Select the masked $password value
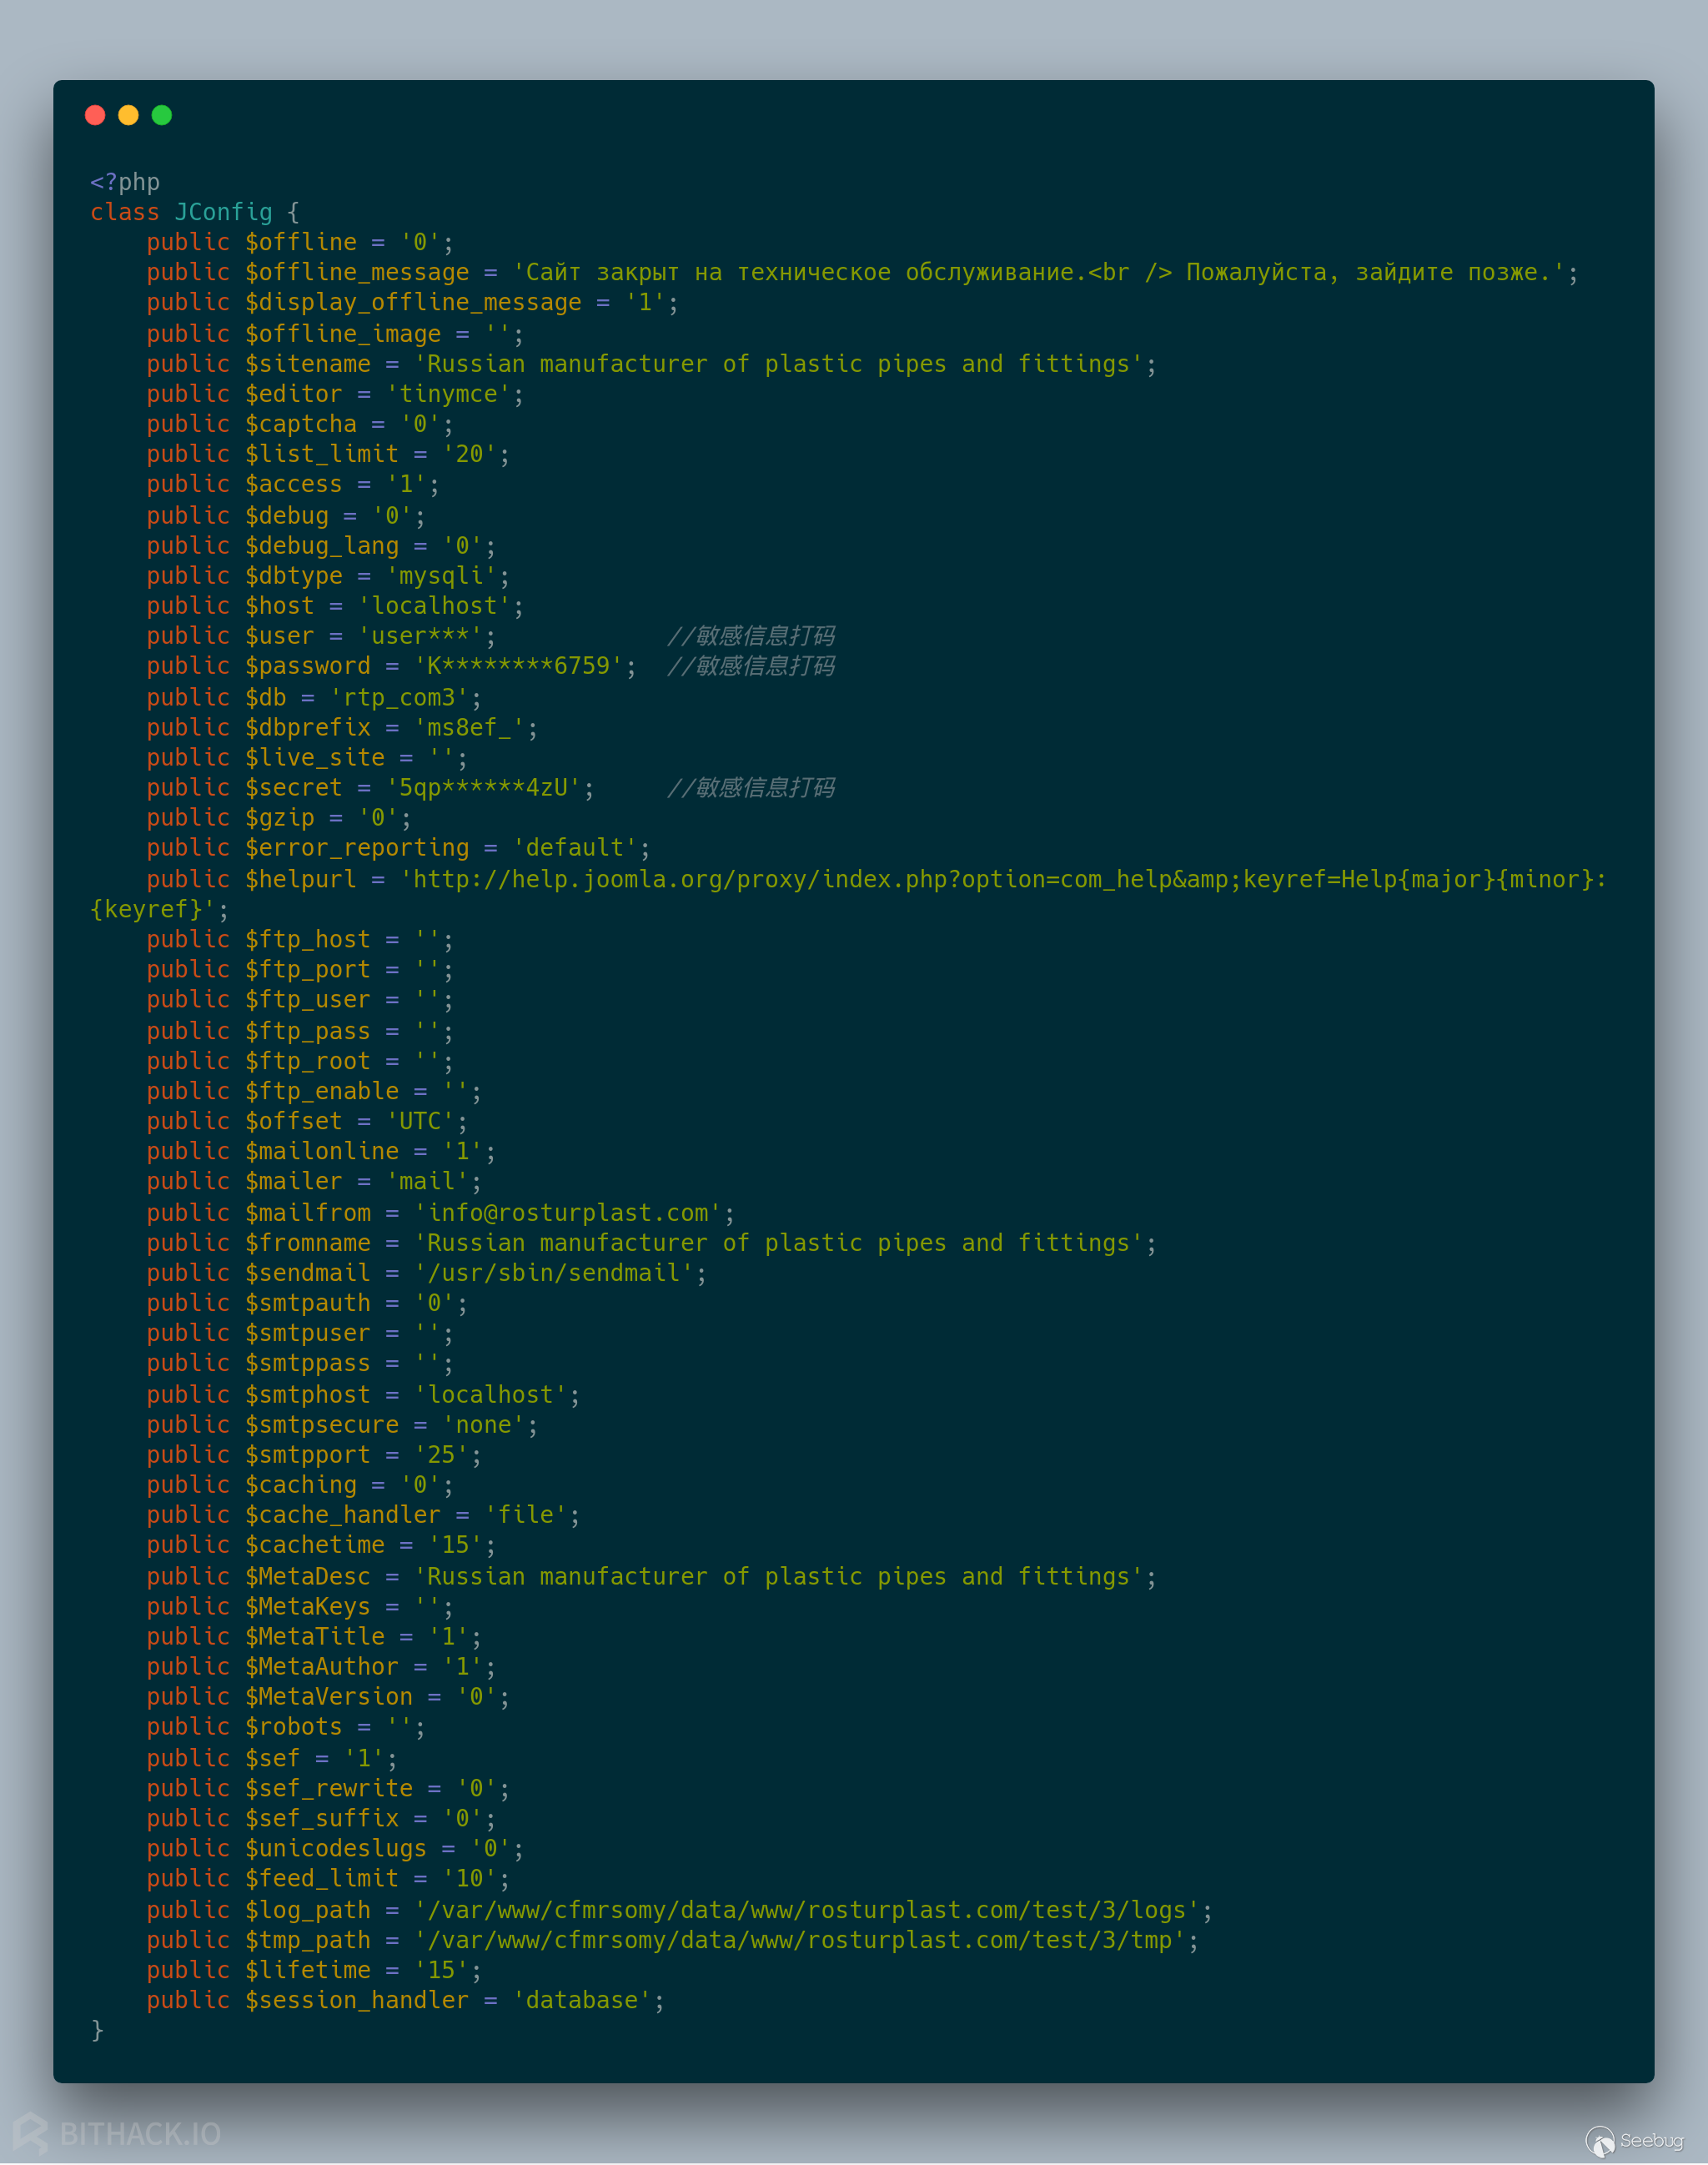1708x2165 pixels. (x=517, y=665)
